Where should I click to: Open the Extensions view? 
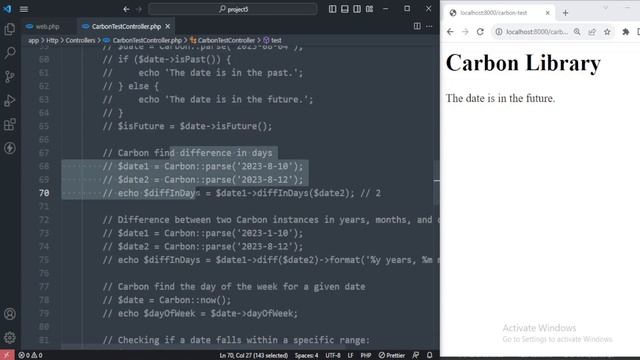point(10,124)
